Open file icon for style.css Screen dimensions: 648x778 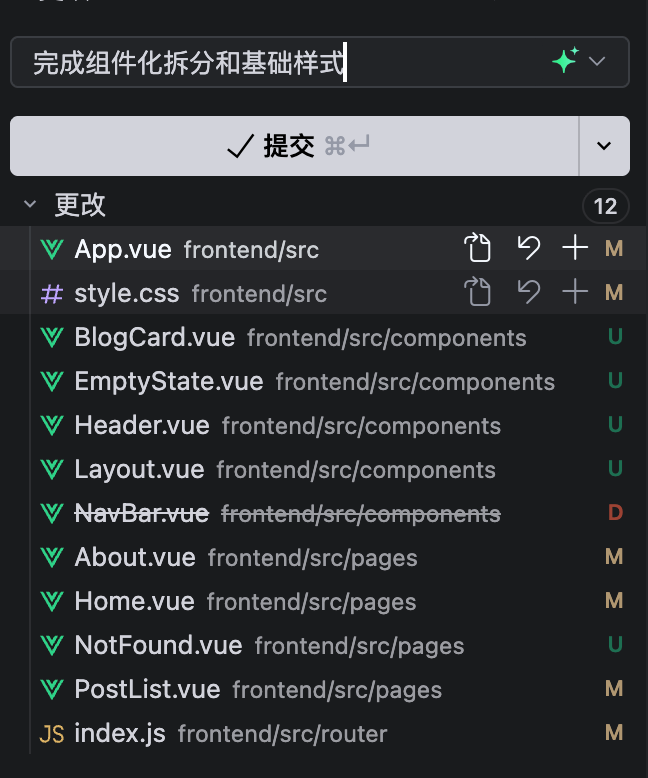[x=477, y=291]
